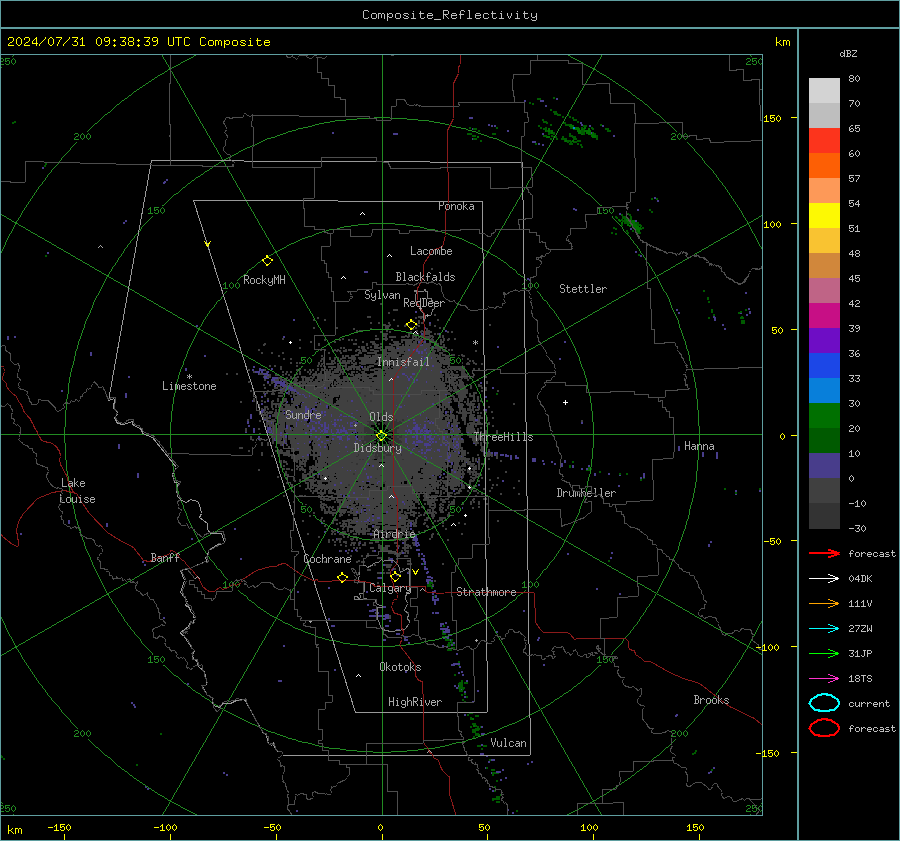
Task: Click the white 04DK arrow in legend
Action: click(x=824, y=578)
